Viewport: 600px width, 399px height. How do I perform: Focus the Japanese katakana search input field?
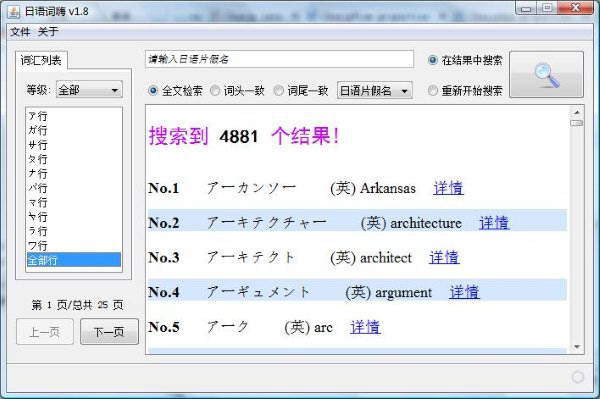279,59
